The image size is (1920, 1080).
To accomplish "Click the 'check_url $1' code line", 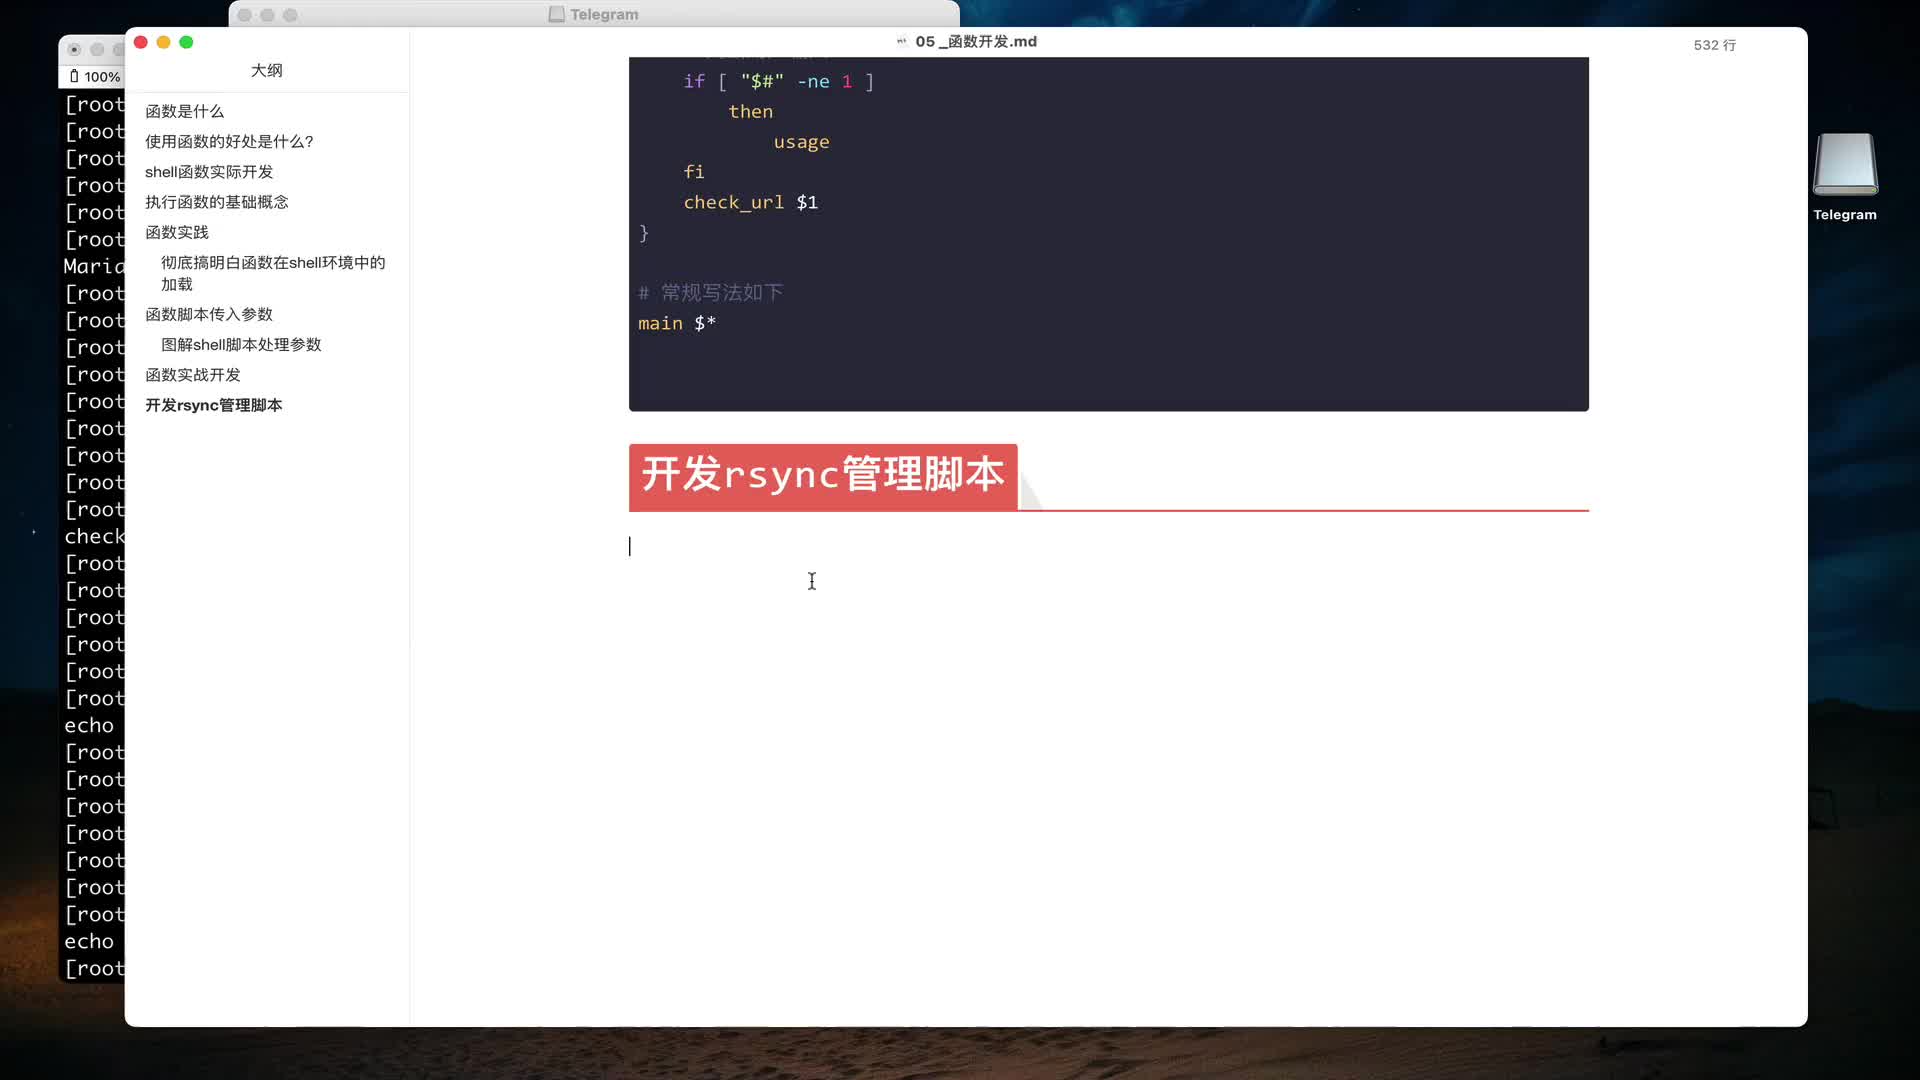I will pyautogui.click(x=750, y=202).
